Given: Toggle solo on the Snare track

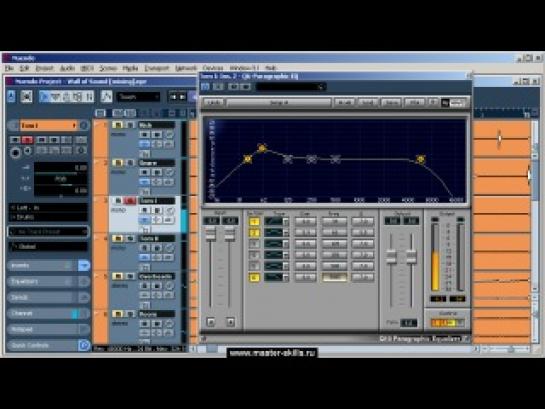Looking at the screenshot, I should [x=130, y=163].
